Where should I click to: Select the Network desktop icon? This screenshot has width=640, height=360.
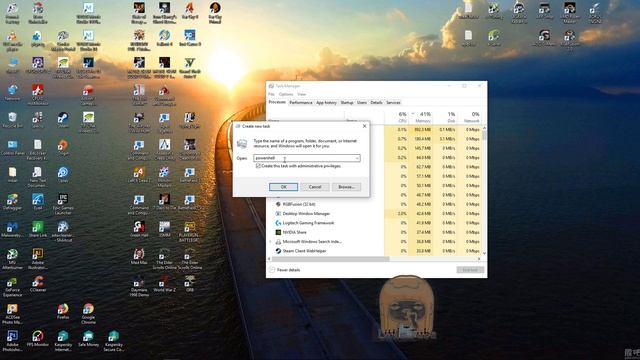[x=12, y=93]
